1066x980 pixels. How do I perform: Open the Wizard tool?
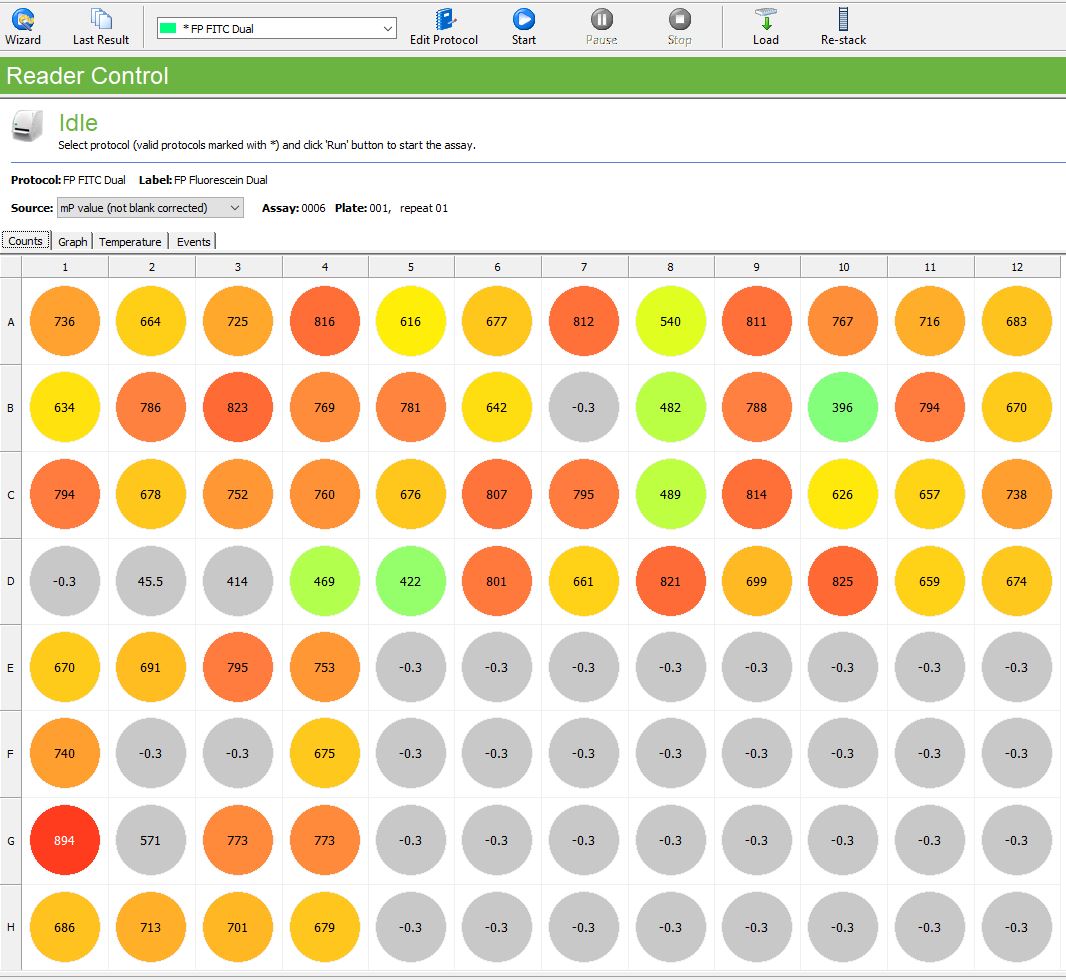coord(23,26)
